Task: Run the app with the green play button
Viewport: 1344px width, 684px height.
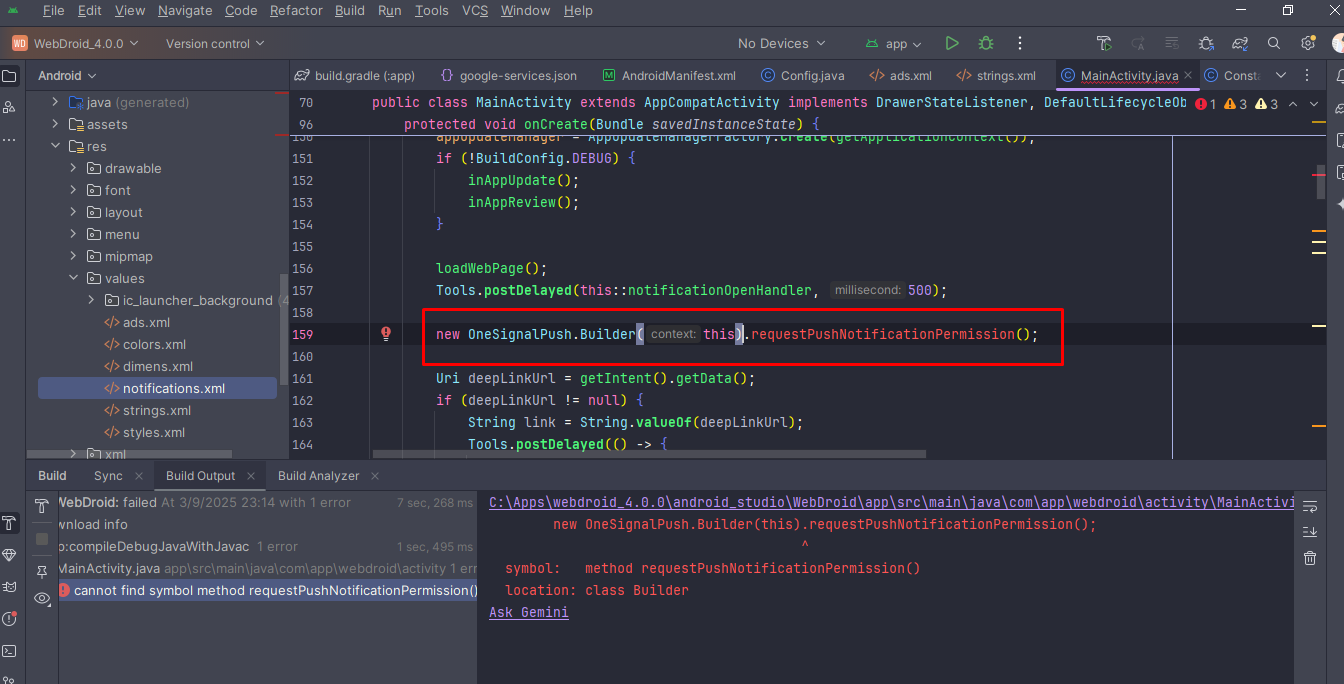Action: pyautogui.click(x=952, y=43)
